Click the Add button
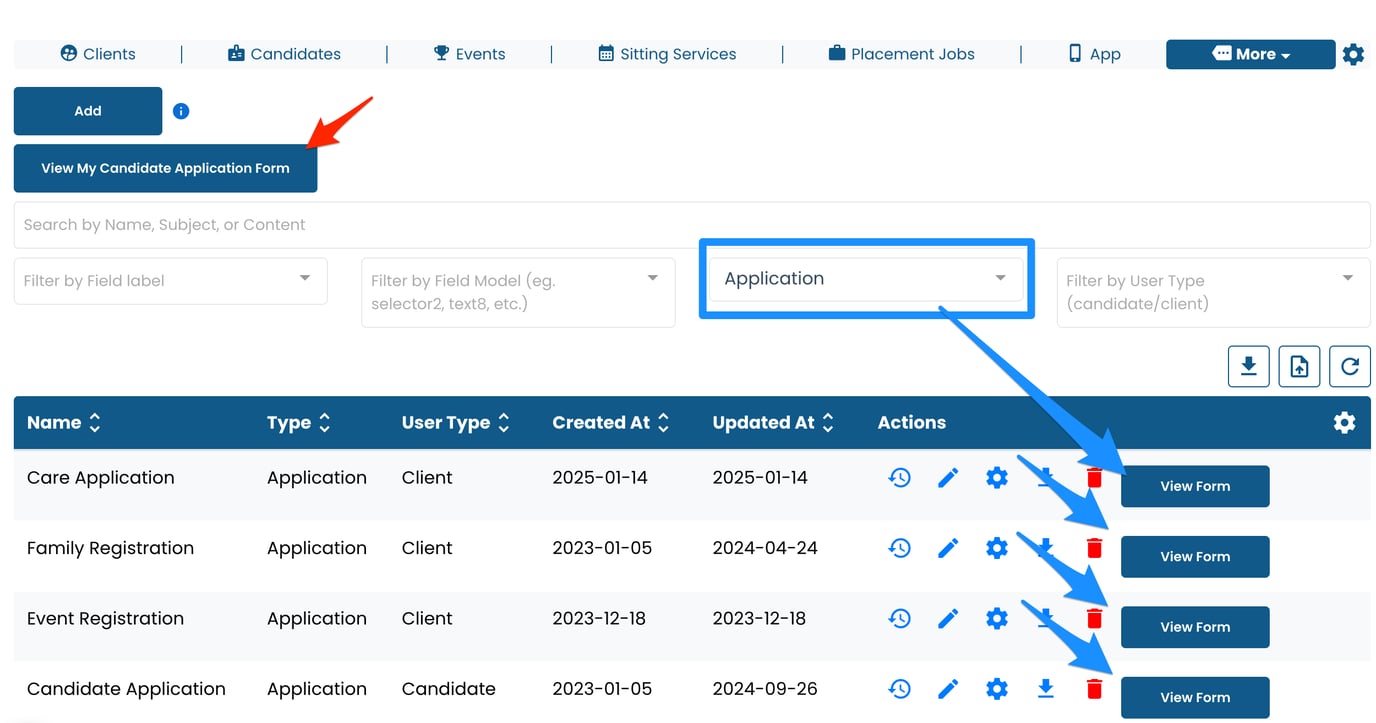Viewport: 1376px width, 723px height. 87,111
